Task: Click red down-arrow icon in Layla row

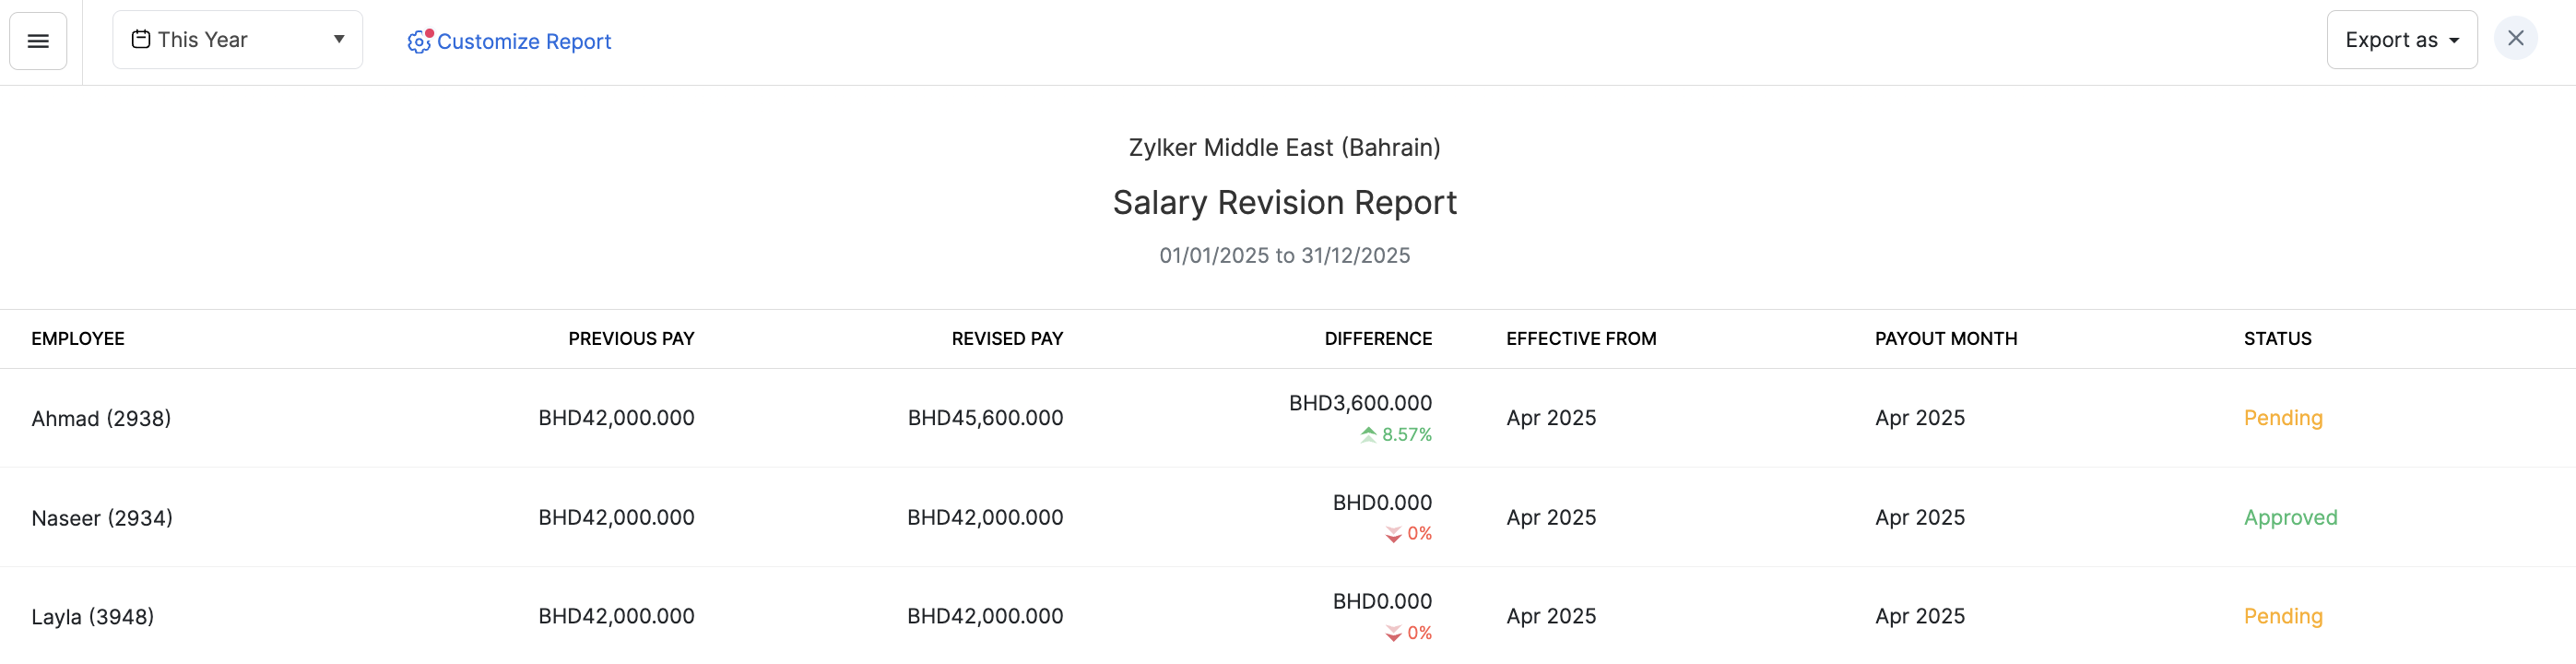Action: point(1393,634)
